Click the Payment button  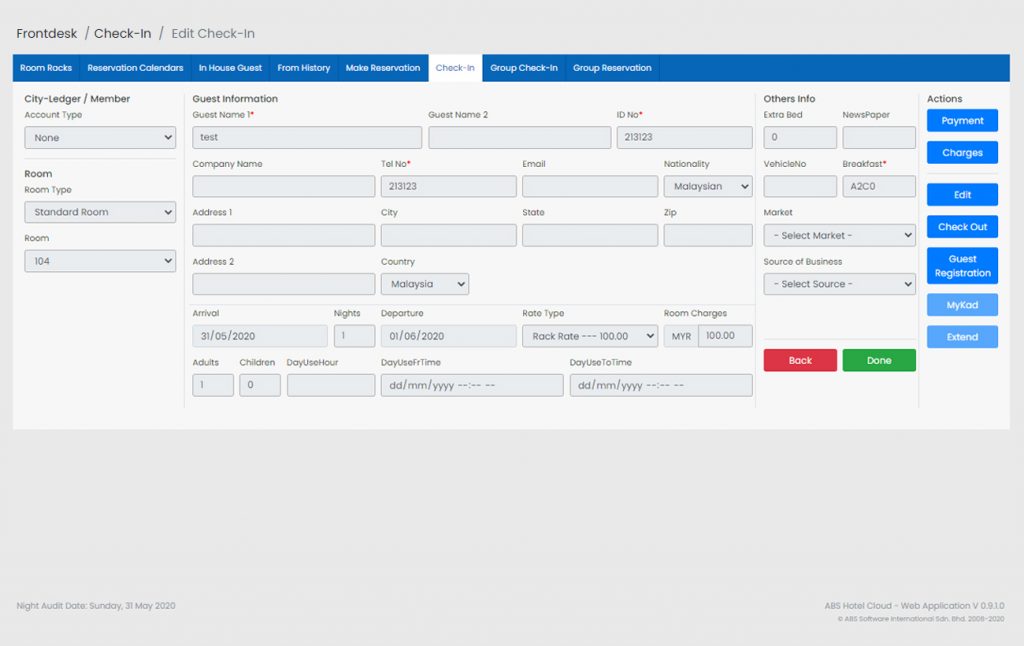pos(962,121)
